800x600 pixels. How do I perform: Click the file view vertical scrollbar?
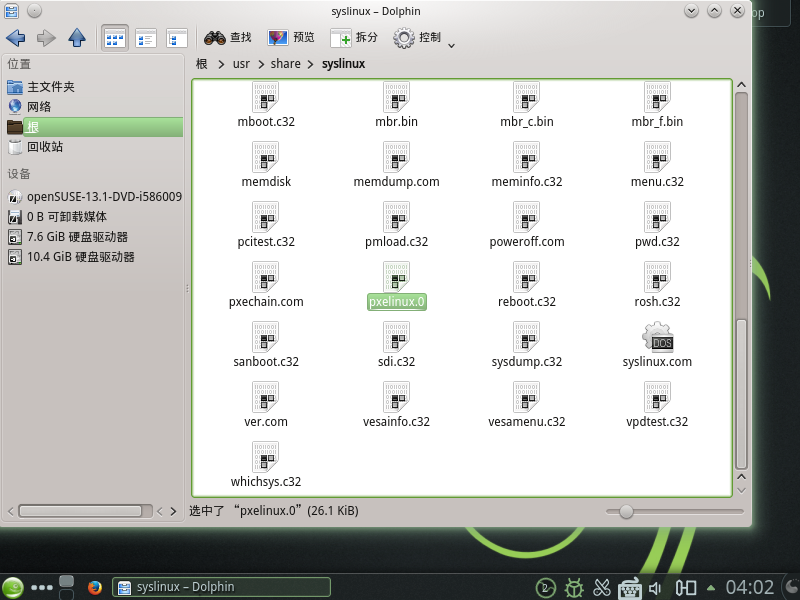[x=741, y=281]
